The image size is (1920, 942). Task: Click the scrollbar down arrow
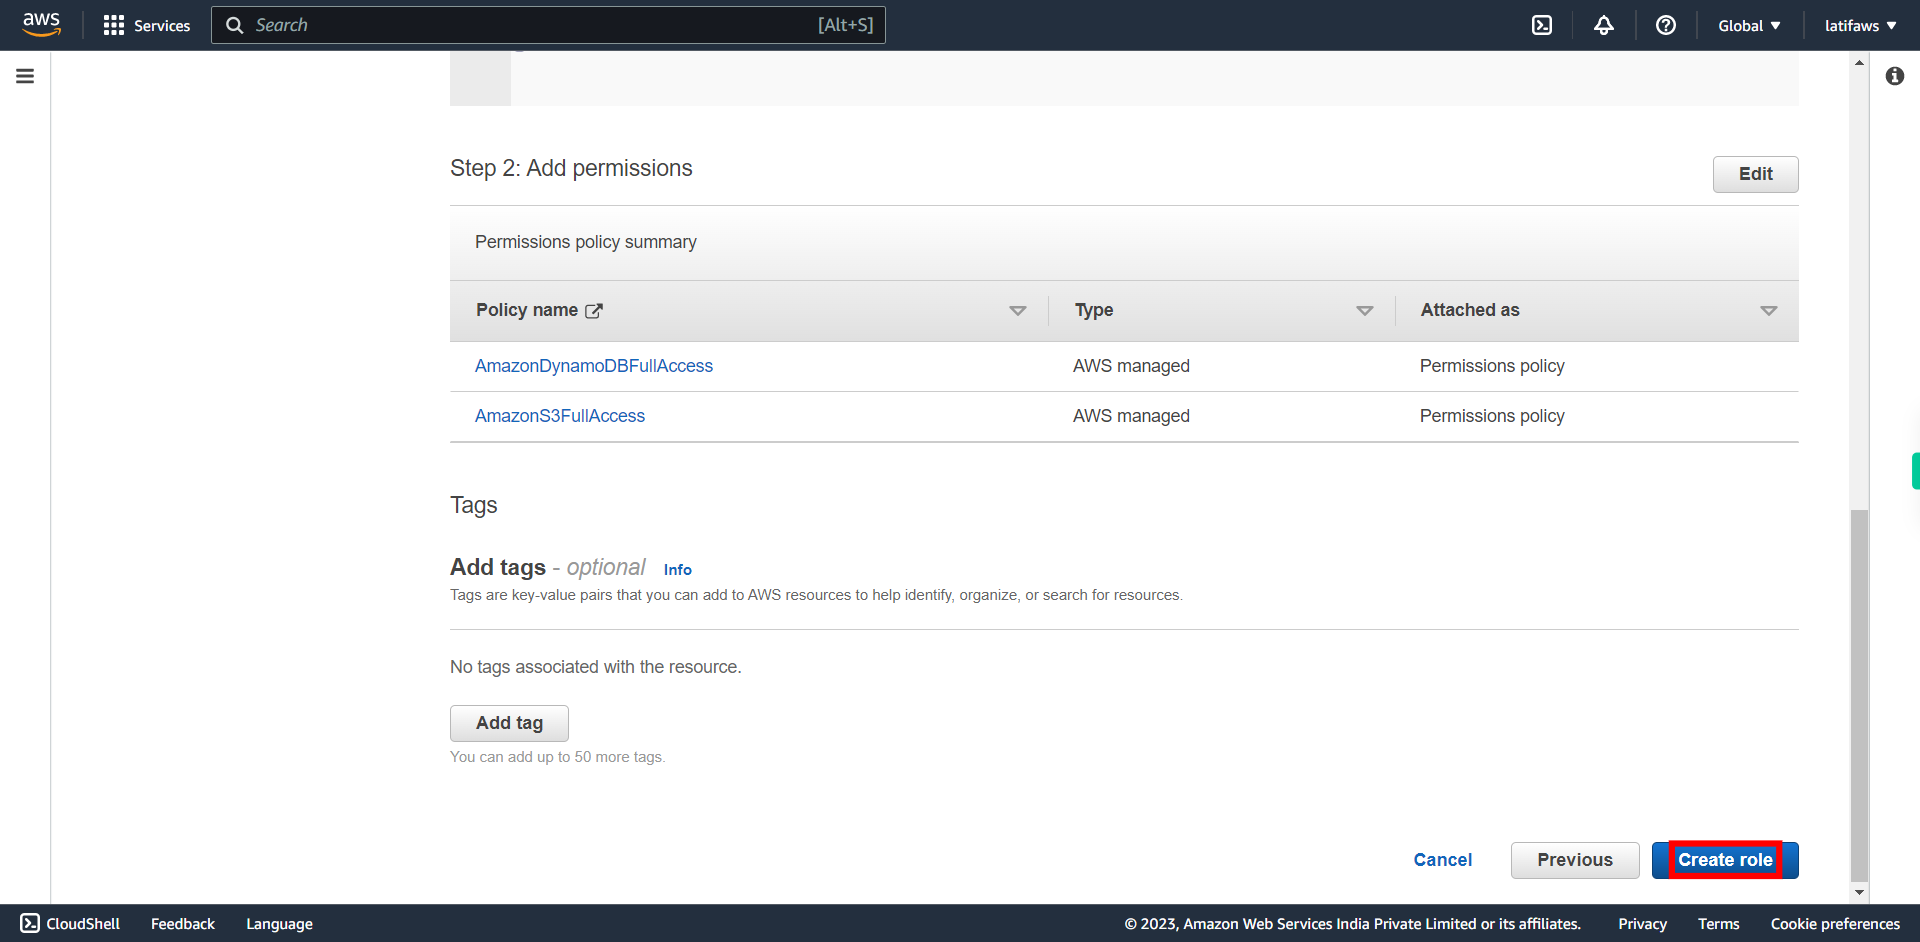point(1859,892)
